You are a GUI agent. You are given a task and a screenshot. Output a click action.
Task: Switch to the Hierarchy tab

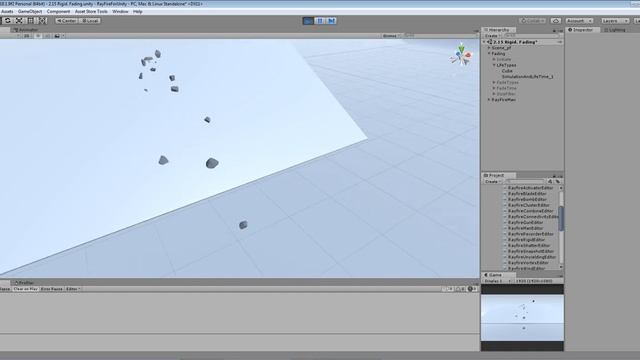tap(499, 30)
